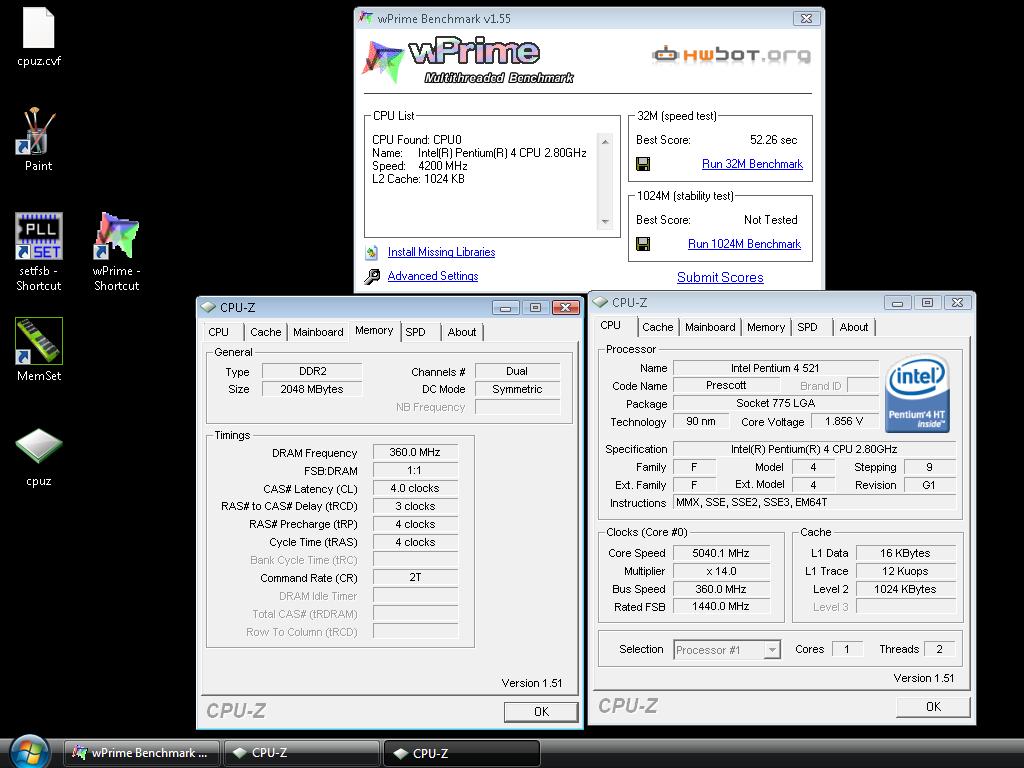The height and width of the screenshot is (768, 1024).
Task: Open Mainboard tab in processor CPU-Z window
Action: click(x=710, y=327)
